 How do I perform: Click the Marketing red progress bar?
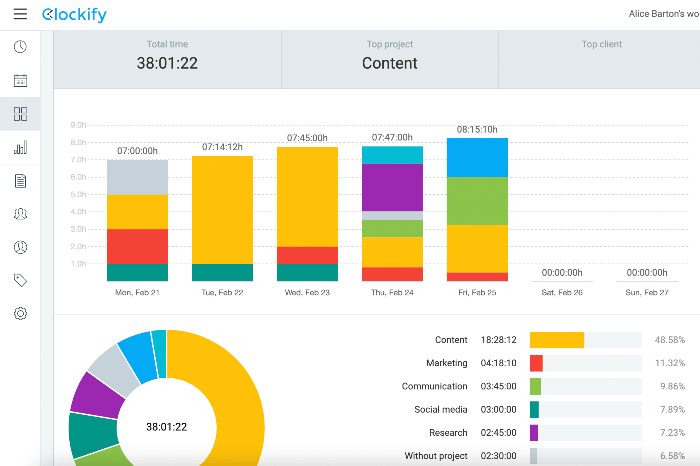[x=536, y=363]
